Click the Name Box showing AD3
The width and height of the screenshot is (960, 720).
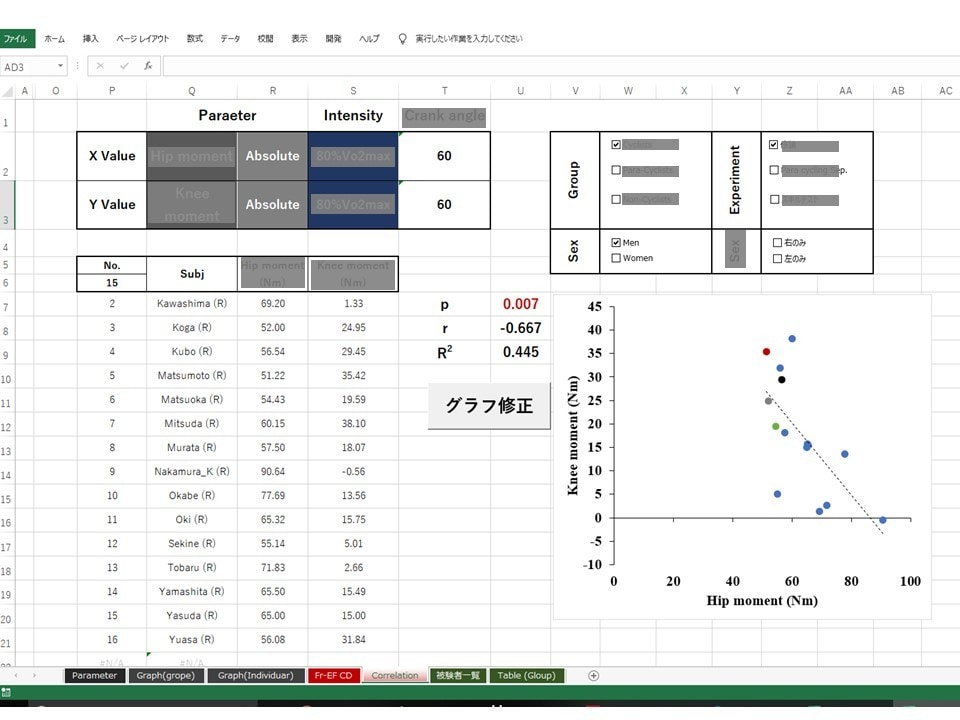click(28, 66)
